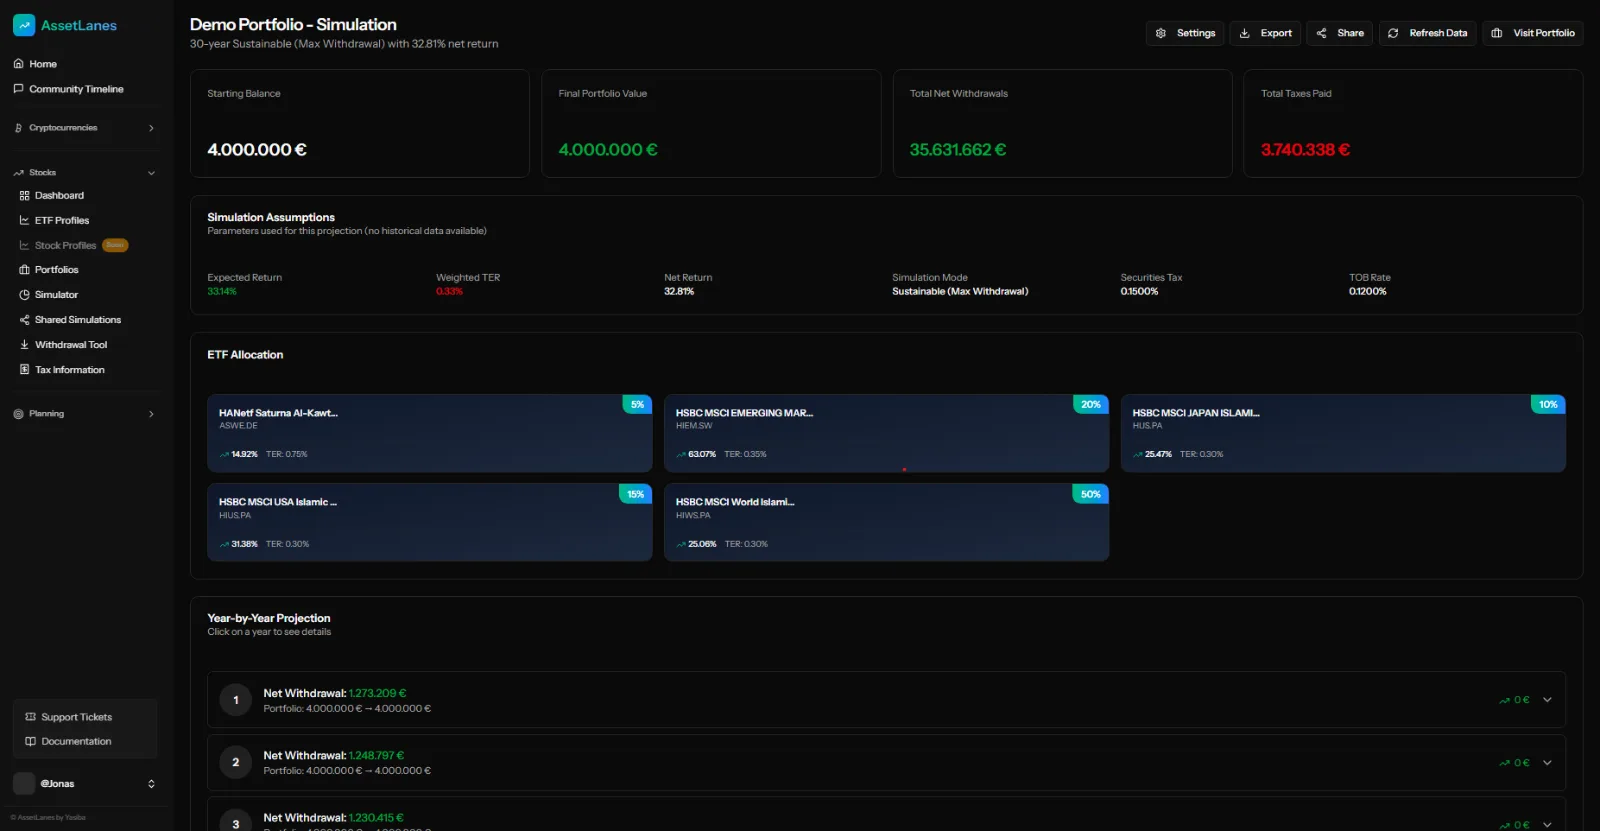Go to Home via its house icon

point(18,64)
